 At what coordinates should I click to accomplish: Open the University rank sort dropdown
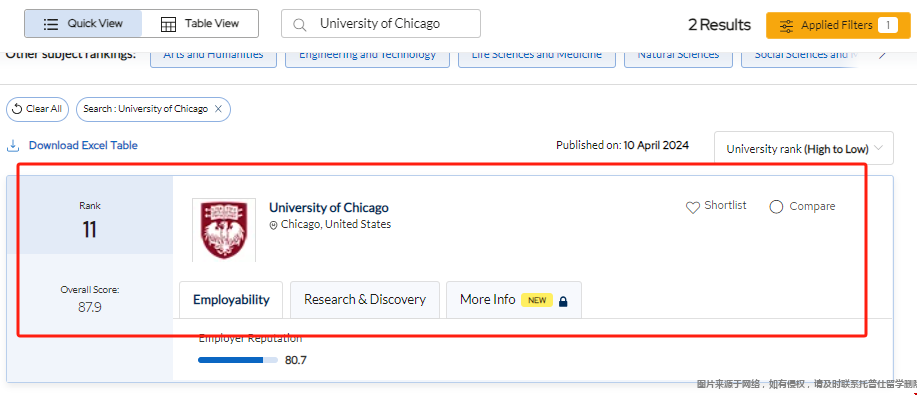[804, 149]
